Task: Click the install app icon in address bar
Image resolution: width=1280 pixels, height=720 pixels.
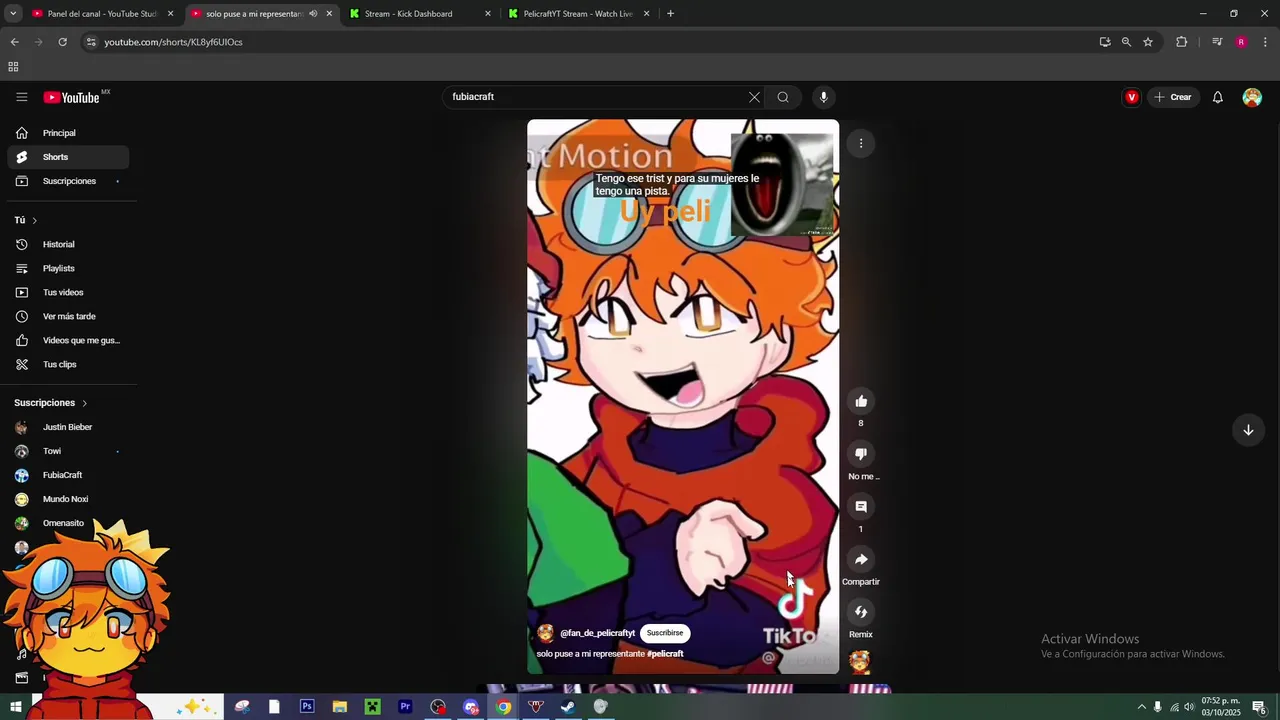Action: pyautogui.click(x=1104, y=42)
